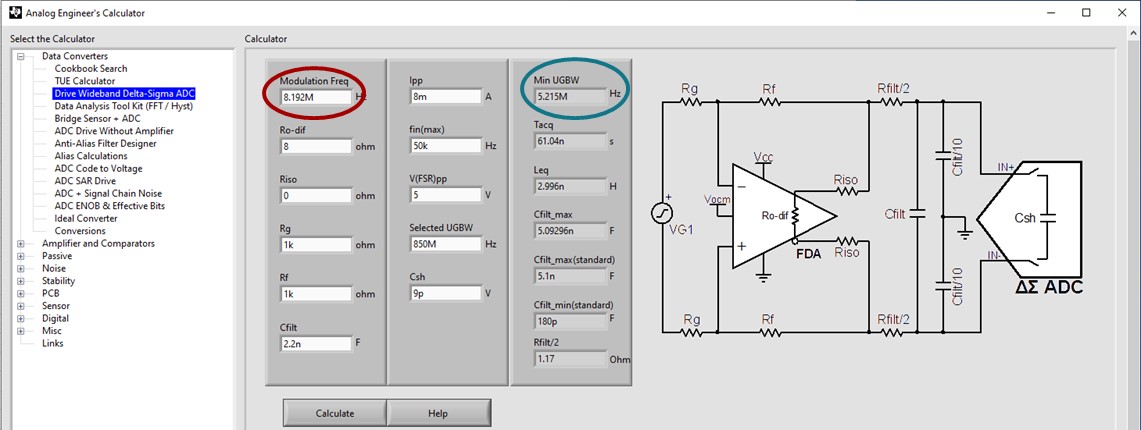Maximize the Analog Engineer's Calculator window
The image size is (1141, 430).
pos(1086,13)
